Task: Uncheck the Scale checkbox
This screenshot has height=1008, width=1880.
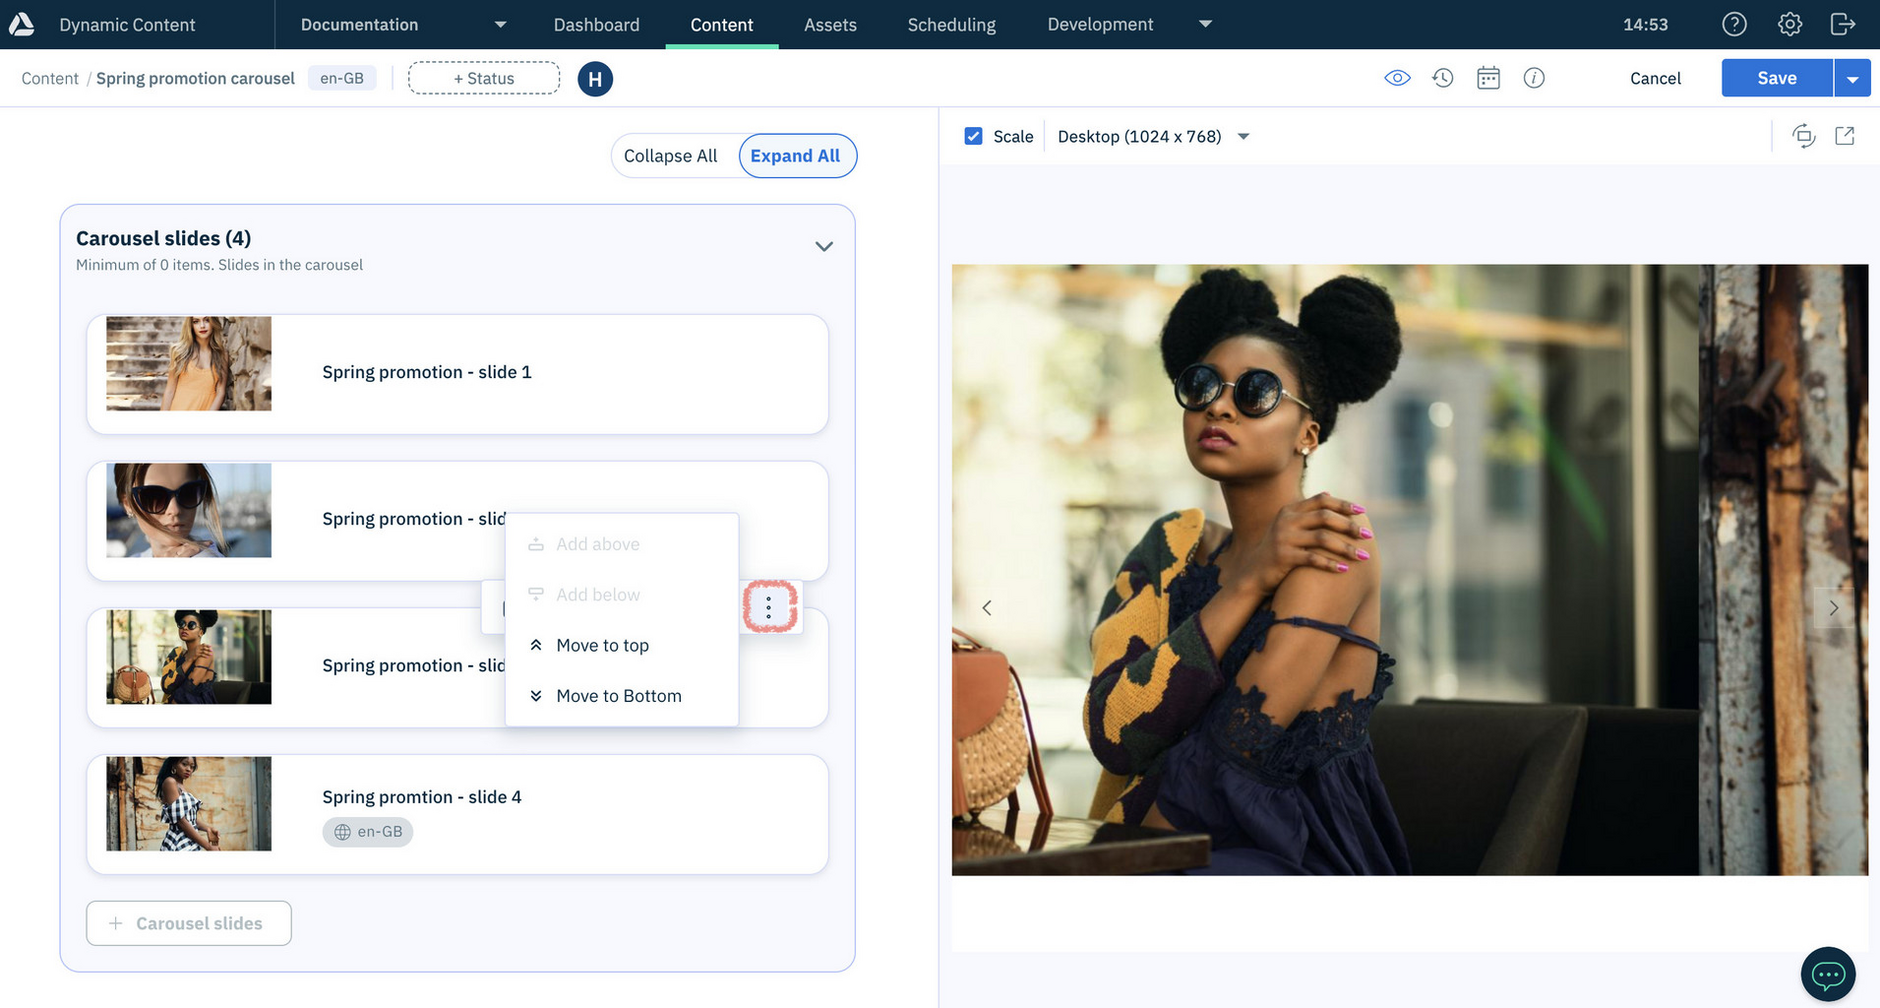Action: [x=973, y=136]
